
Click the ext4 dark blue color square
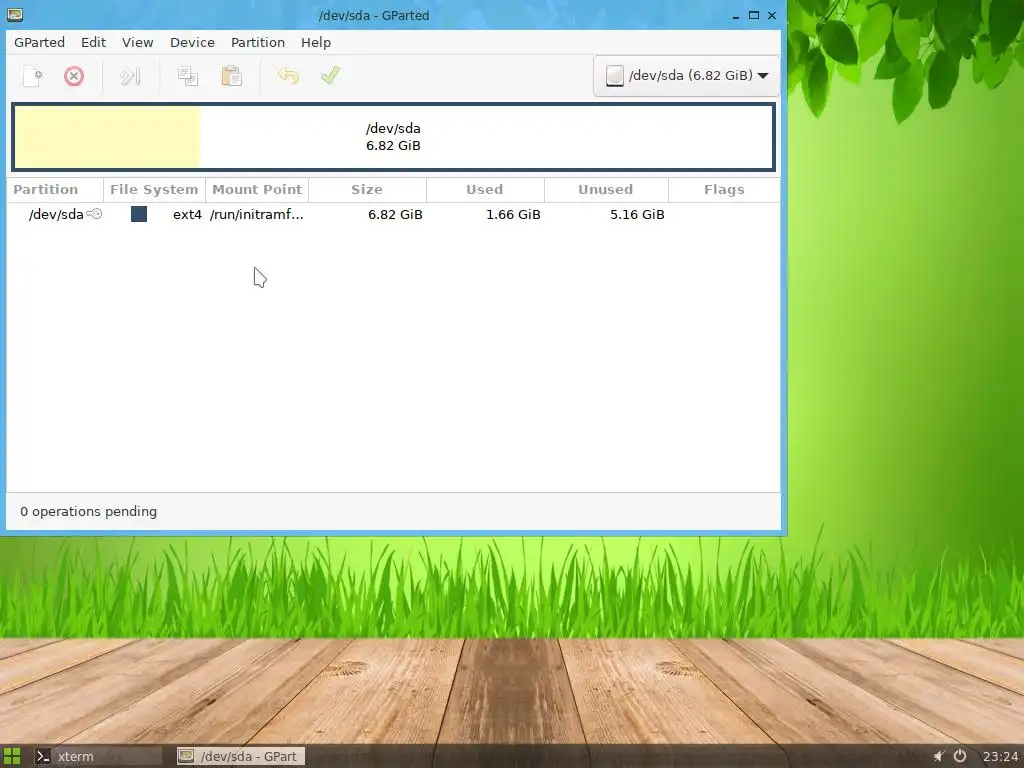139,214
